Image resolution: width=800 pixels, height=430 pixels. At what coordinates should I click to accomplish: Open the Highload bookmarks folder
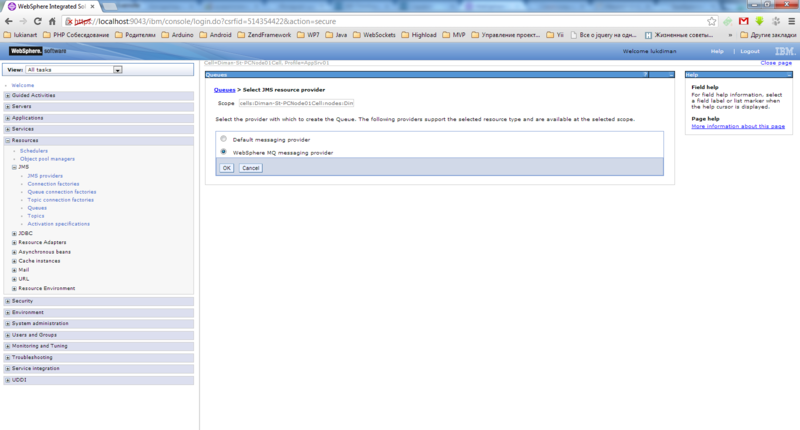point(419,35)
